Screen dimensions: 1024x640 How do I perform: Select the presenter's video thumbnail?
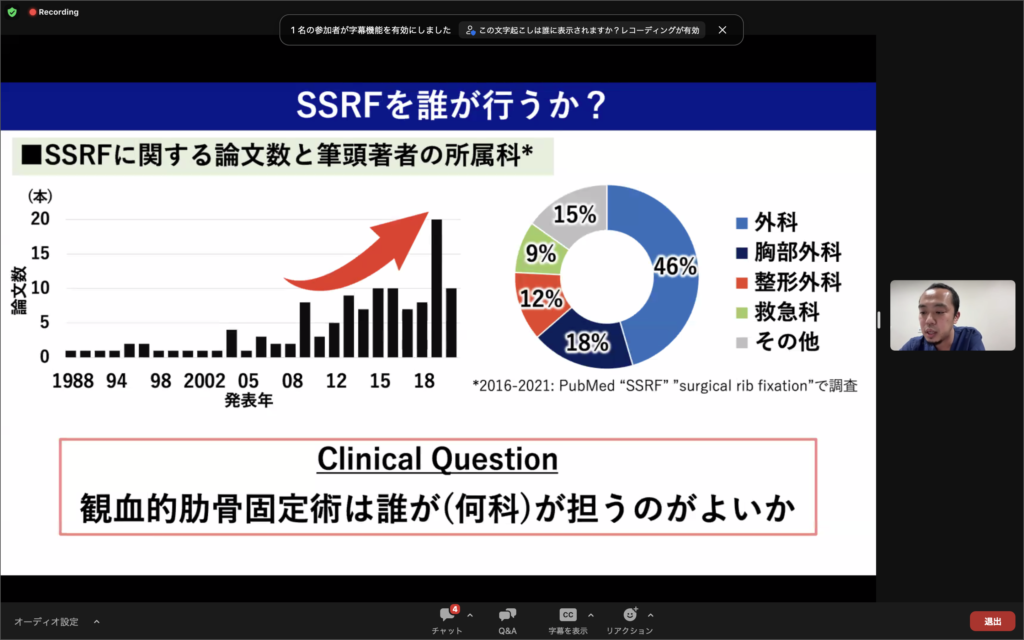(x=952, y=316)
